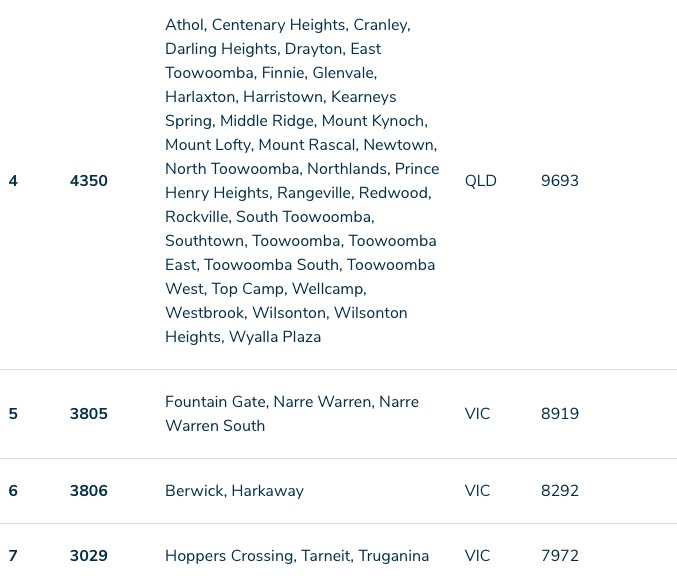Click rank number 7
This screenshot has width=677, height=587.
13,555
